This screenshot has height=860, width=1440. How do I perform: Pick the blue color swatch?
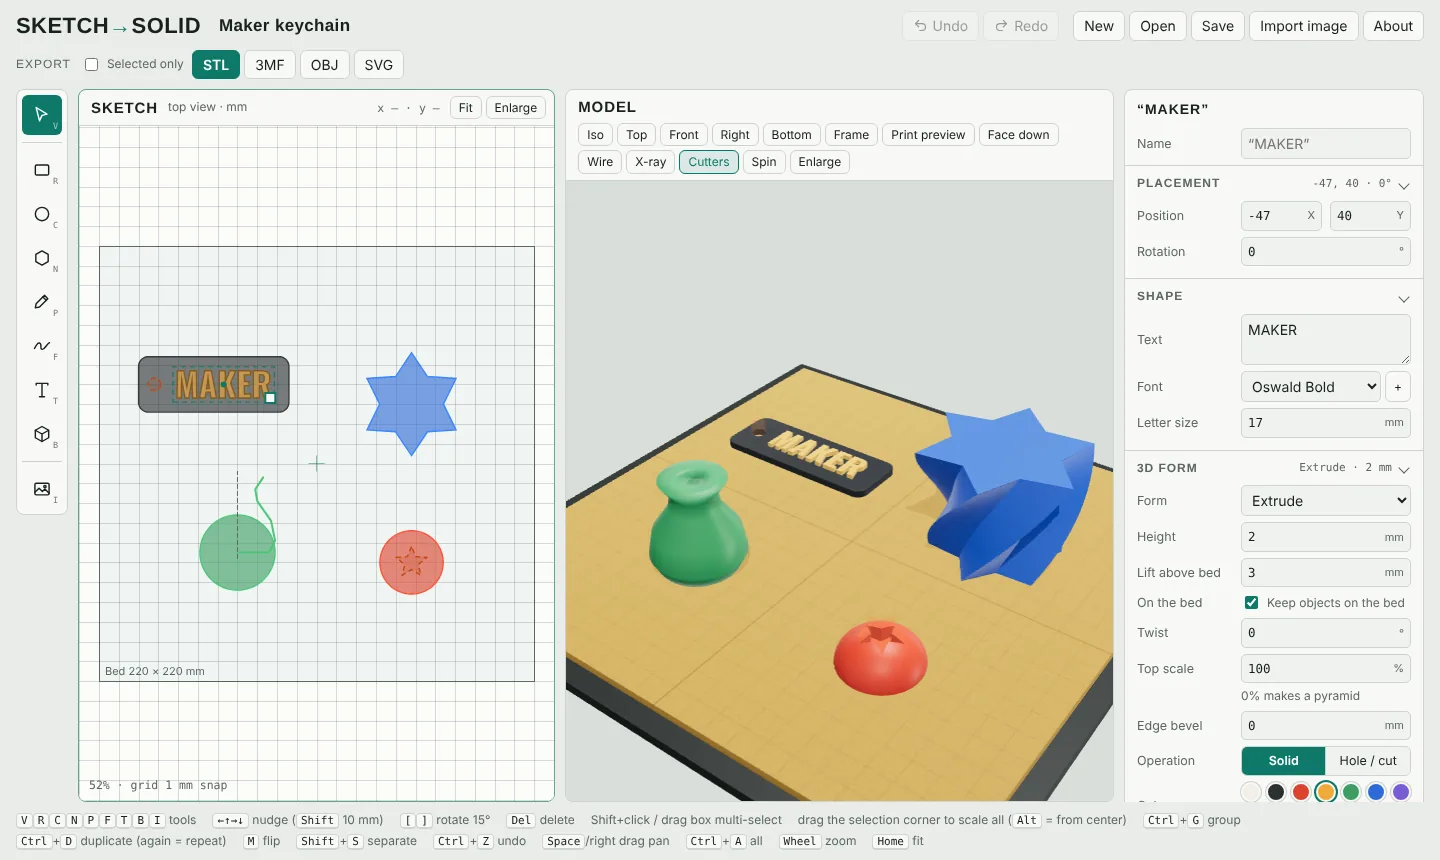1376,792
